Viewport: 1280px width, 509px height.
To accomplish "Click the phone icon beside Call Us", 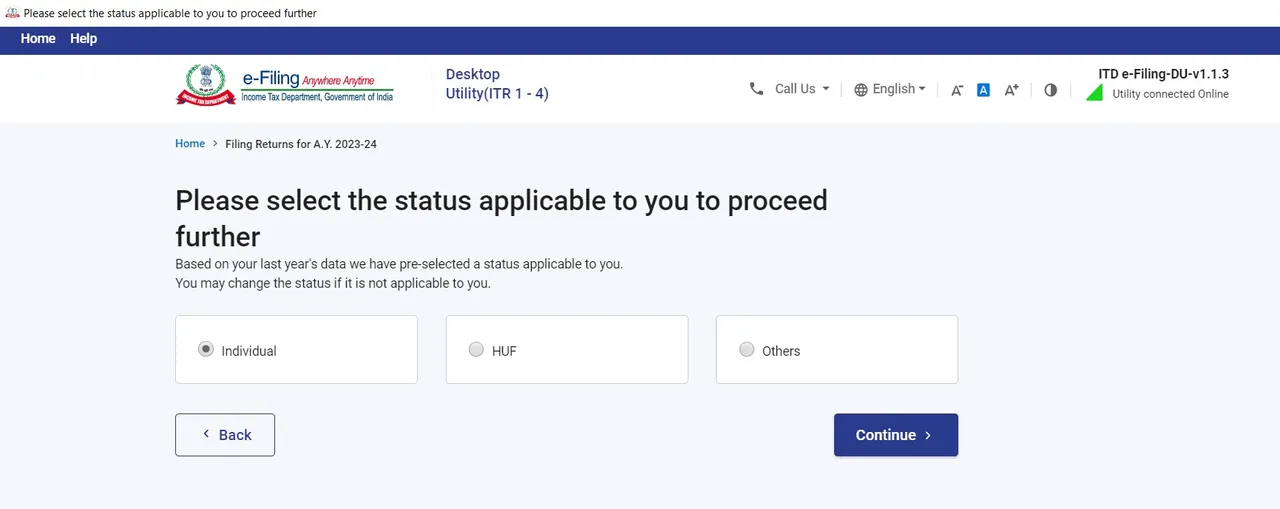I will tap(756, 89).
